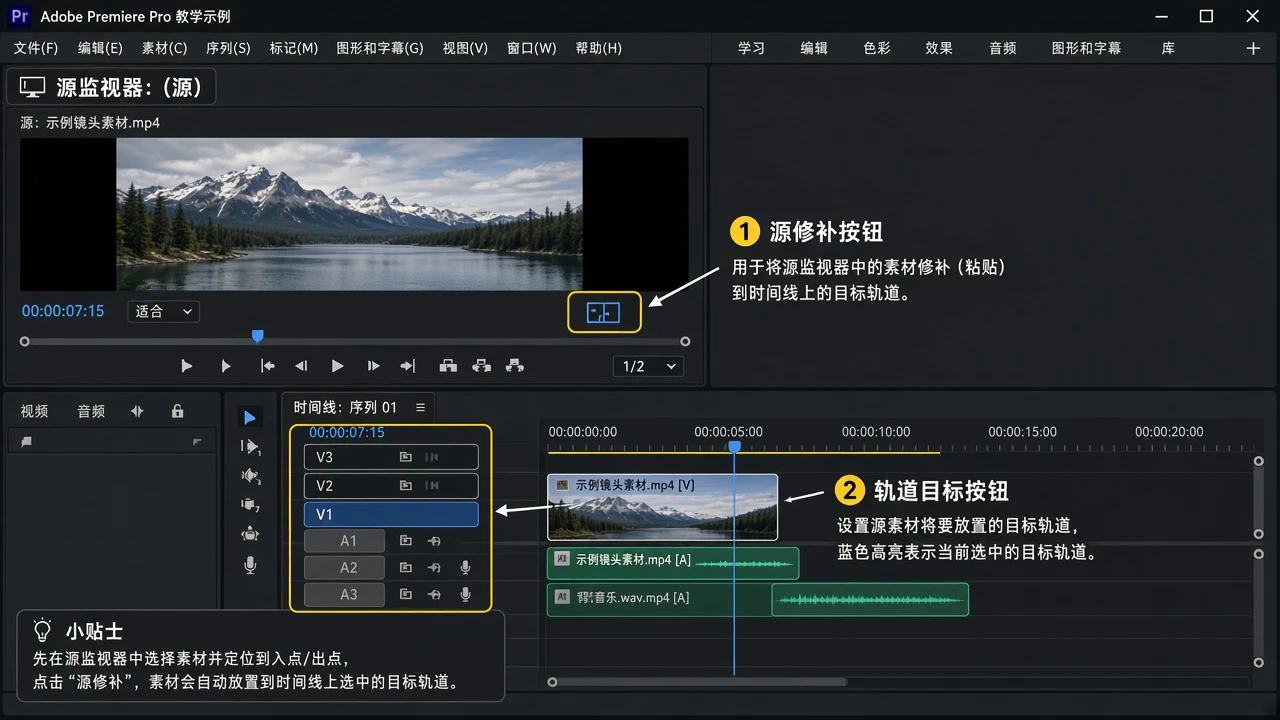The height and width of the screenshot is (720, 1280).
Task: Click the rightmost icon on track V2
Action: click(x=432, y=486)
